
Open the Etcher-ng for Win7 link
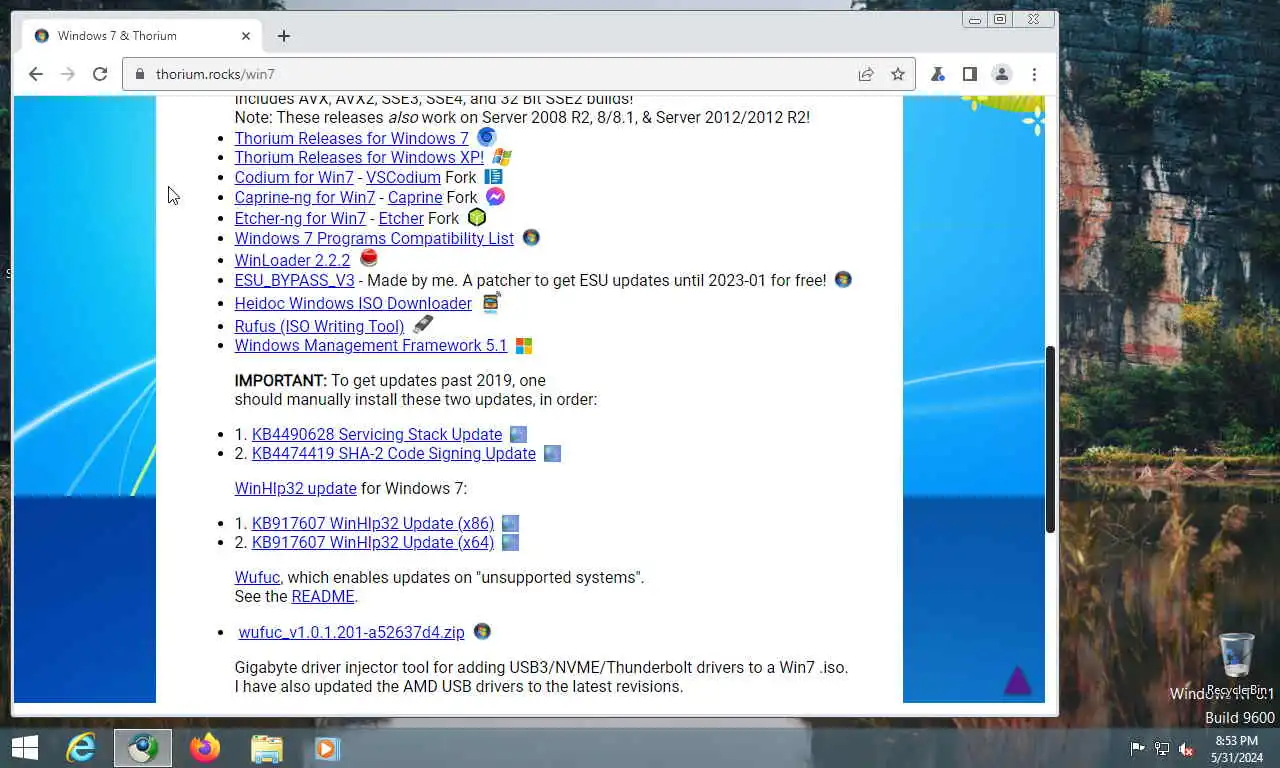(300, 218)
